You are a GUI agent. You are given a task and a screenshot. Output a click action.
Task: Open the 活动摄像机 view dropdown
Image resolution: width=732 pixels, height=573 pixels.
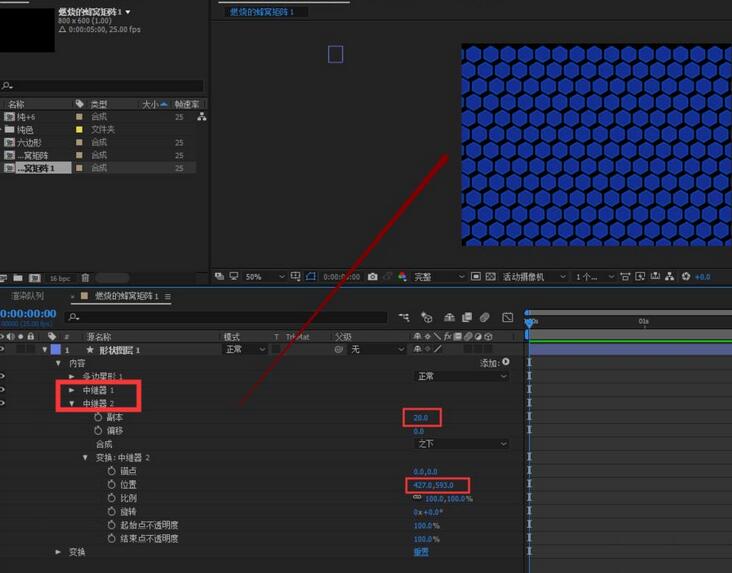pos(534,277)
